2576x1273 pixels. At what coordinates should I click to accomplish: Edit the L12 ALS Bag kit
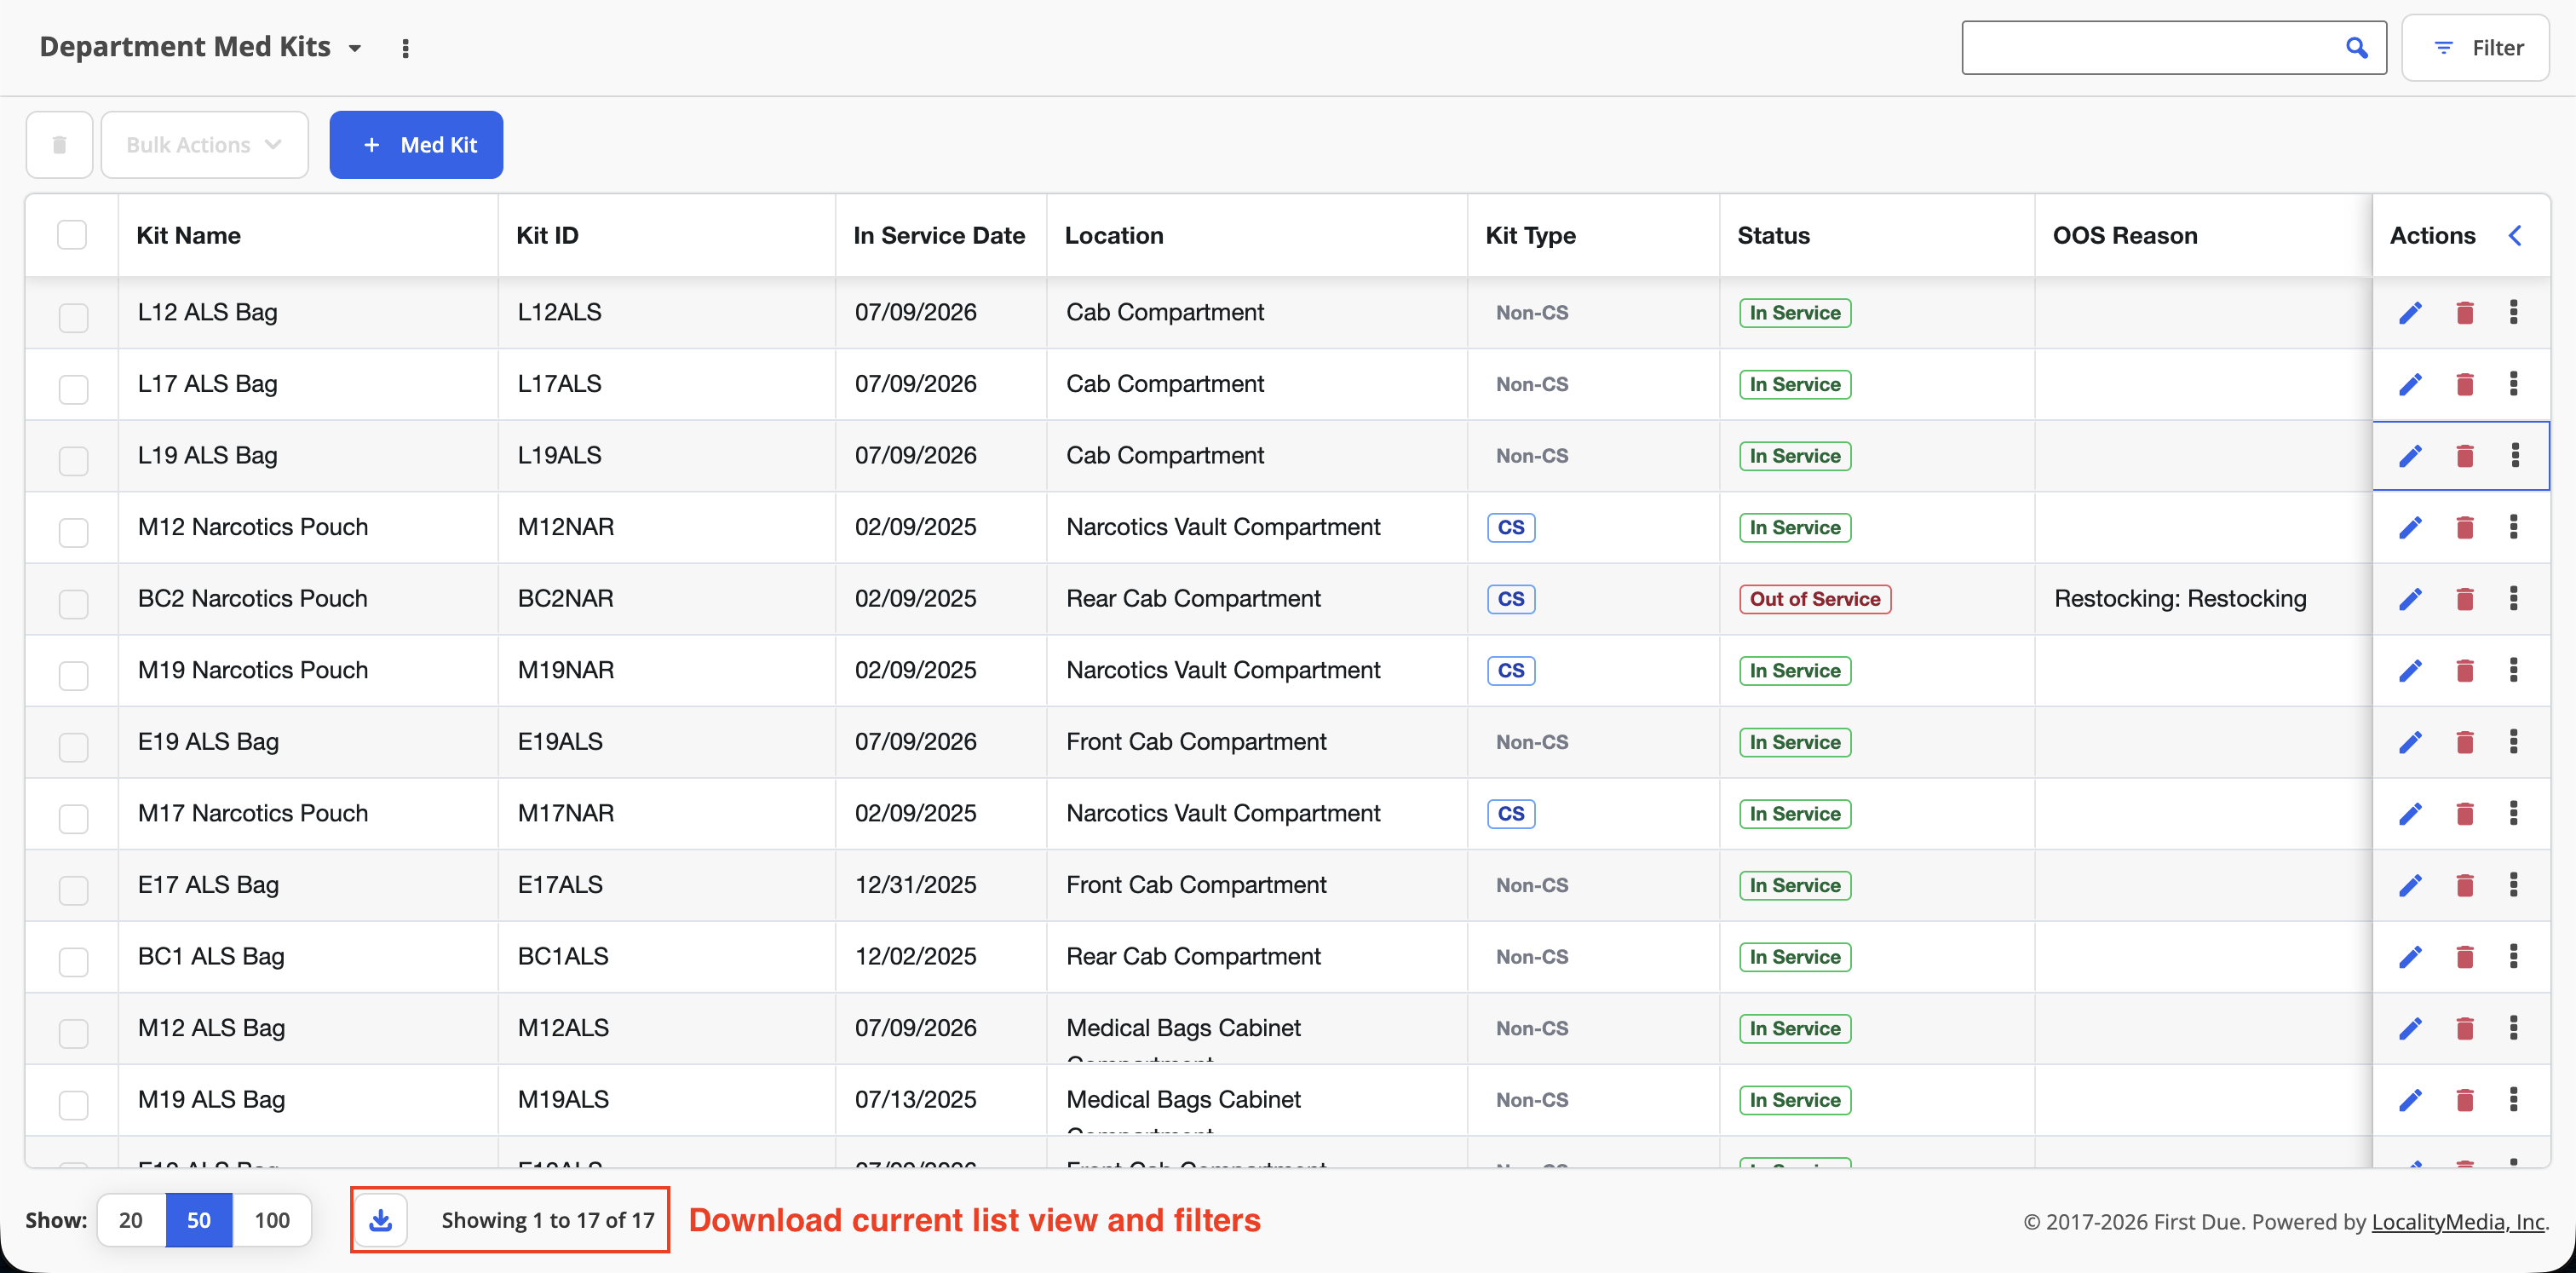click(x=2410, y=313)
